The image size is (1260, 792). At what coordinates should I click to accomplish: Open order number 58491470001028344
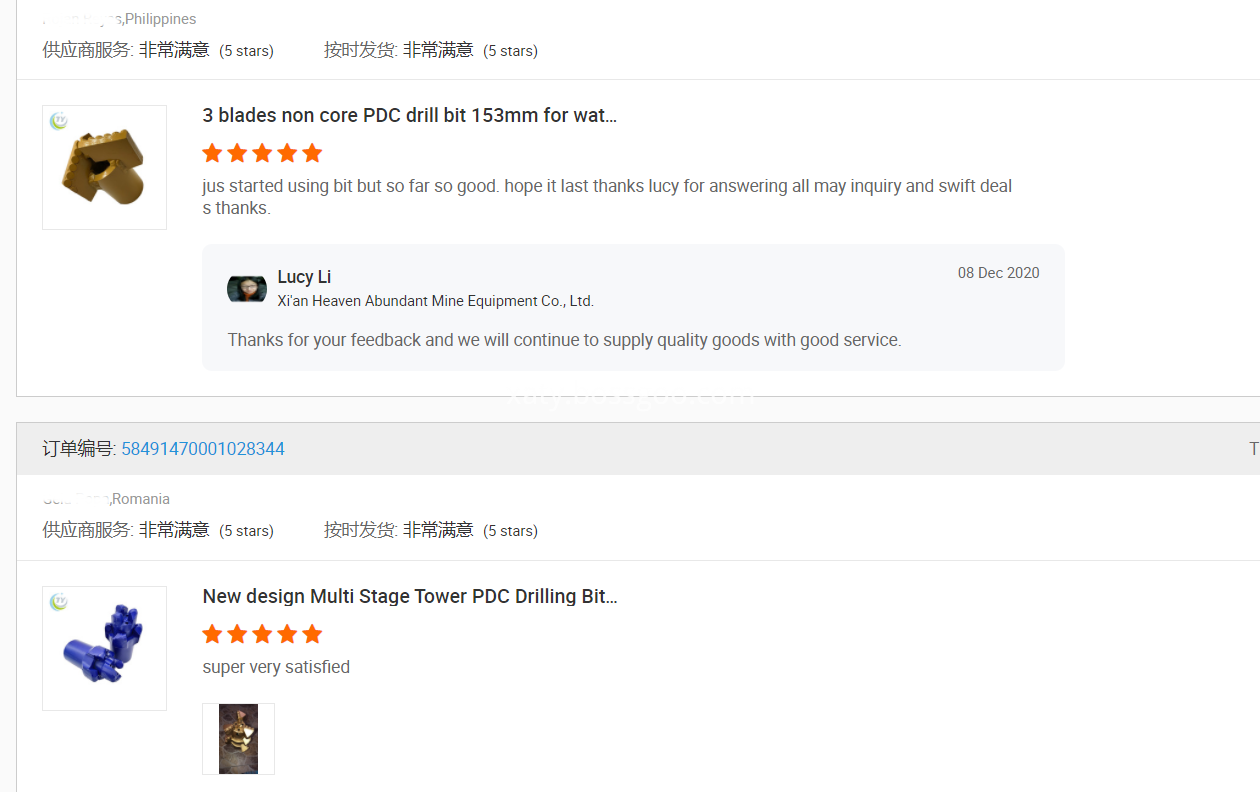pos(203,449)
